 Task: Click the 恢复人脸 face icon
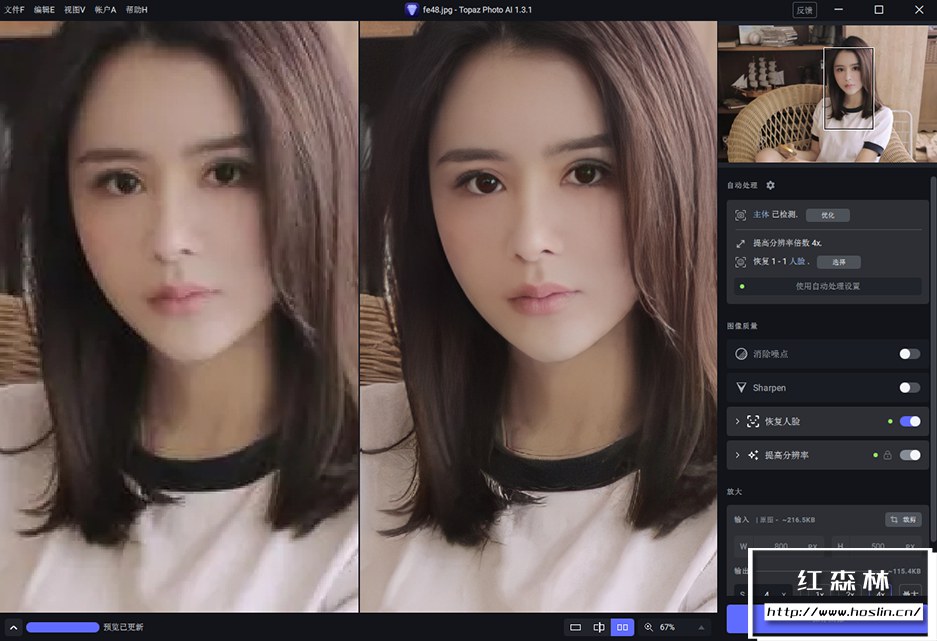[753, 421]
